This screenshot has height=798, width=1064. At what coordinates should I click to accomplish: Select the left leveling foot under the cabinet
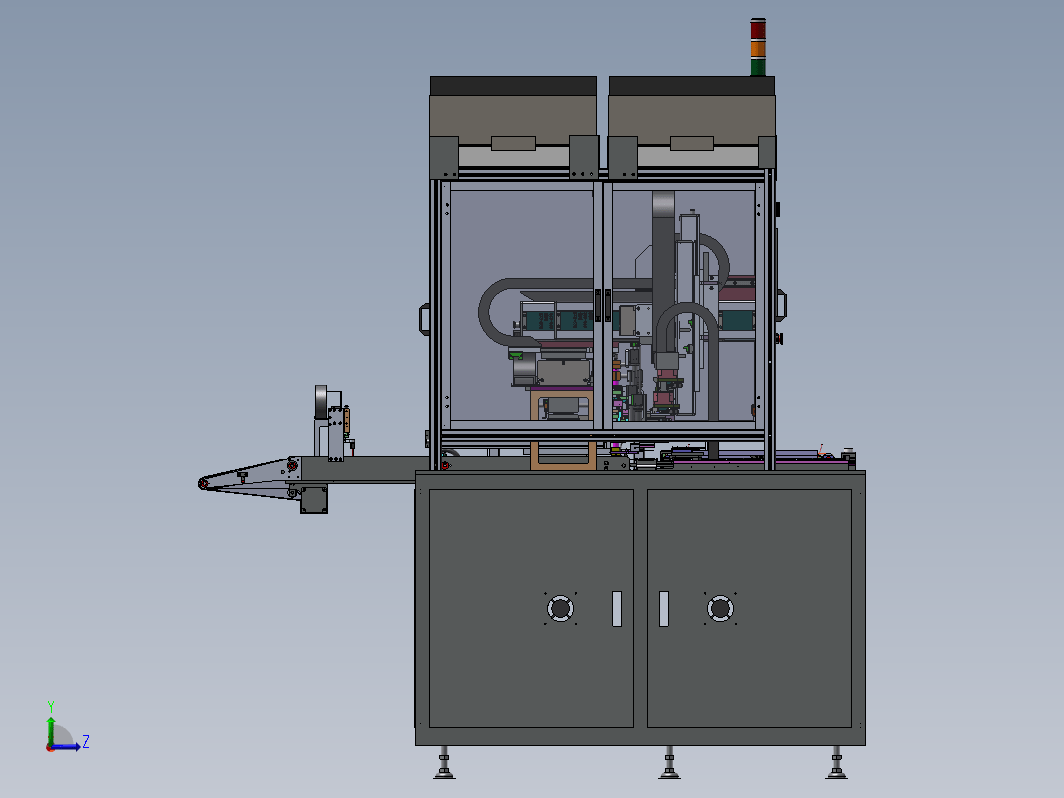pyautogui.click(x=444, y=763)
